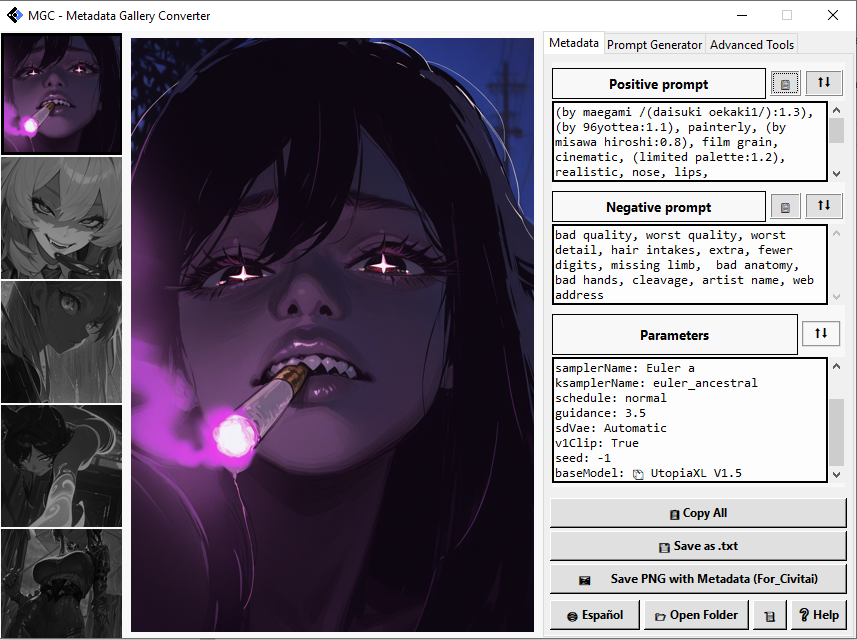Select the purple cigarette girl thumbnail

click(x=61, y=93)
